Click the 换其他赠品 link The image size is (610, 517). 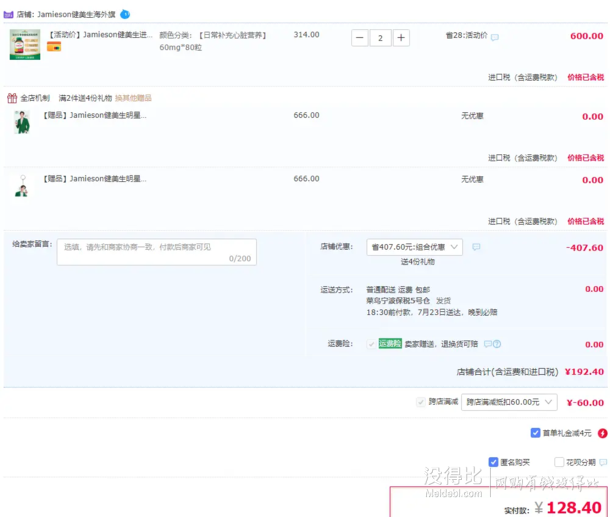[133, 98]
